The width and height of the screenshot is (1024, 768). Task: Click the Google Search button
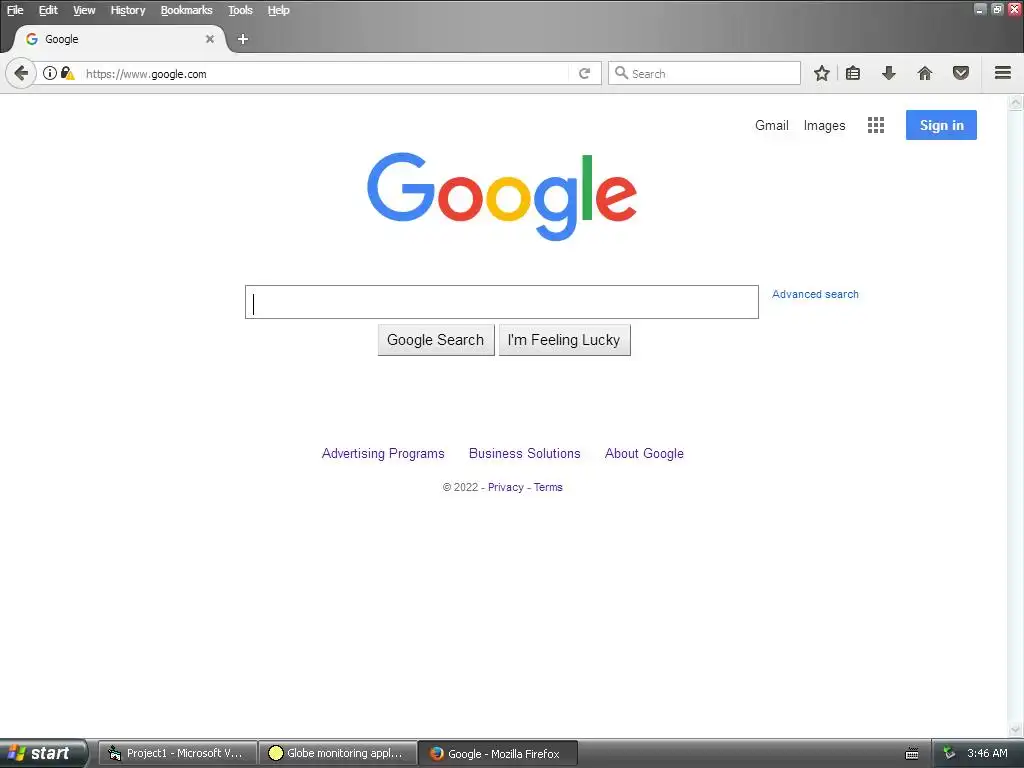[x=436, y=340]
